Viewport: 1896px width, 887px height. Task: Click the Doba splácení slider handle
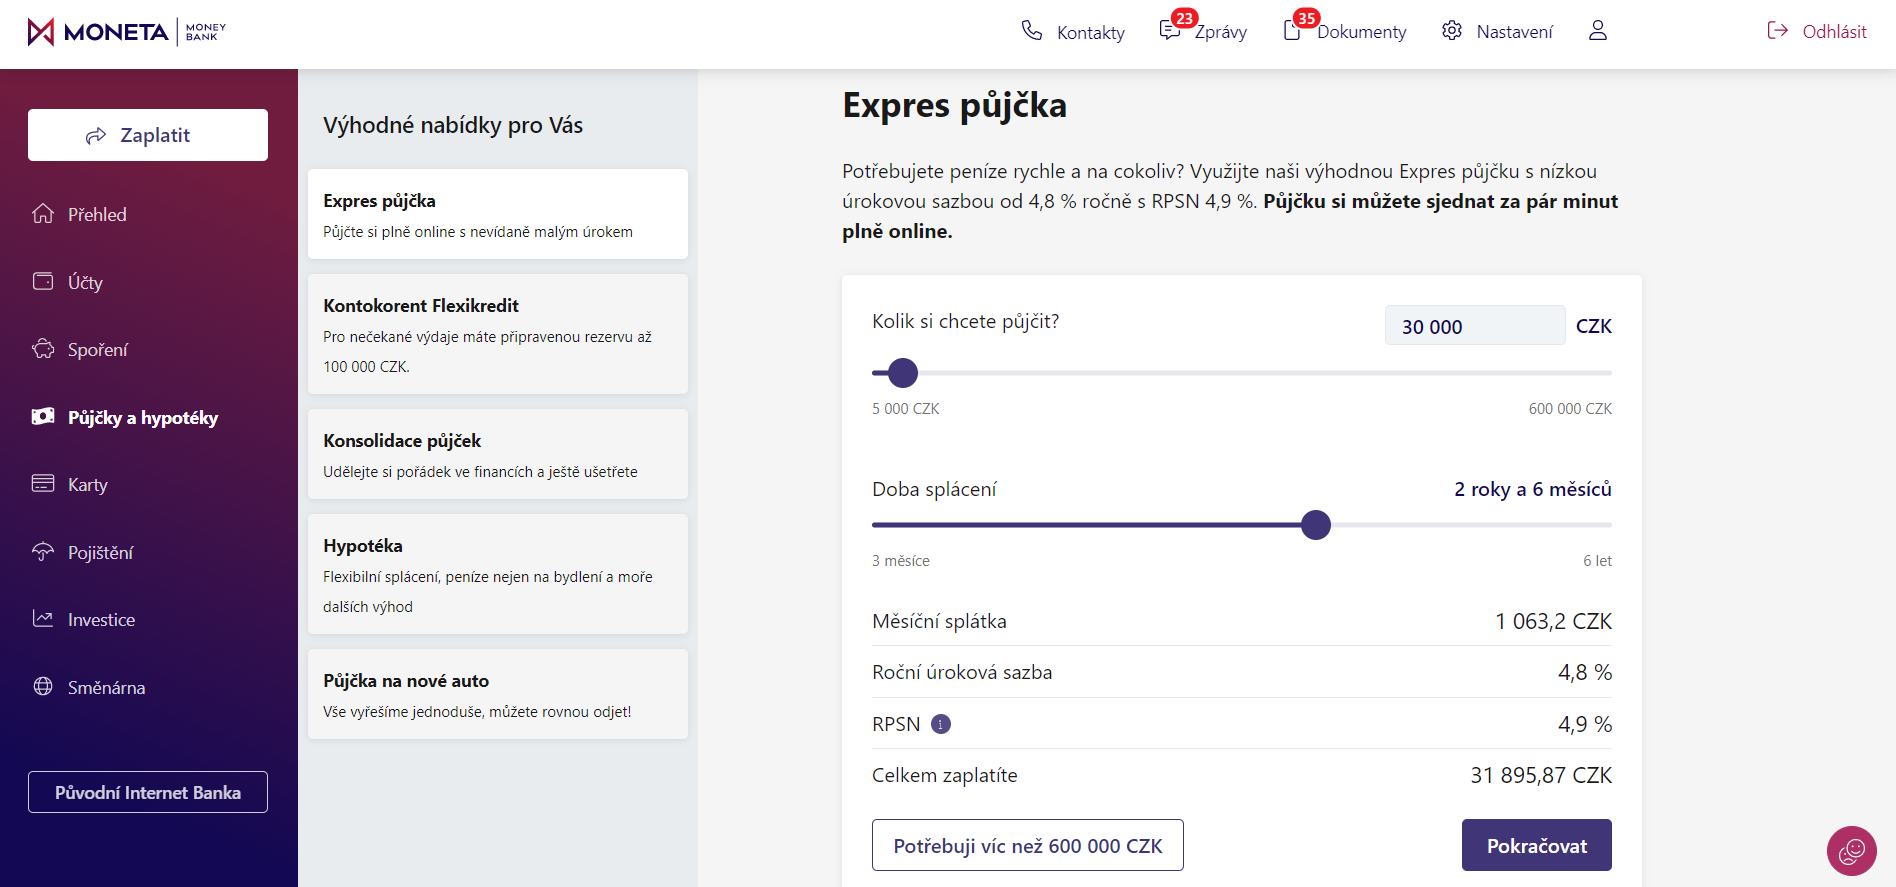coord(1316,525)
